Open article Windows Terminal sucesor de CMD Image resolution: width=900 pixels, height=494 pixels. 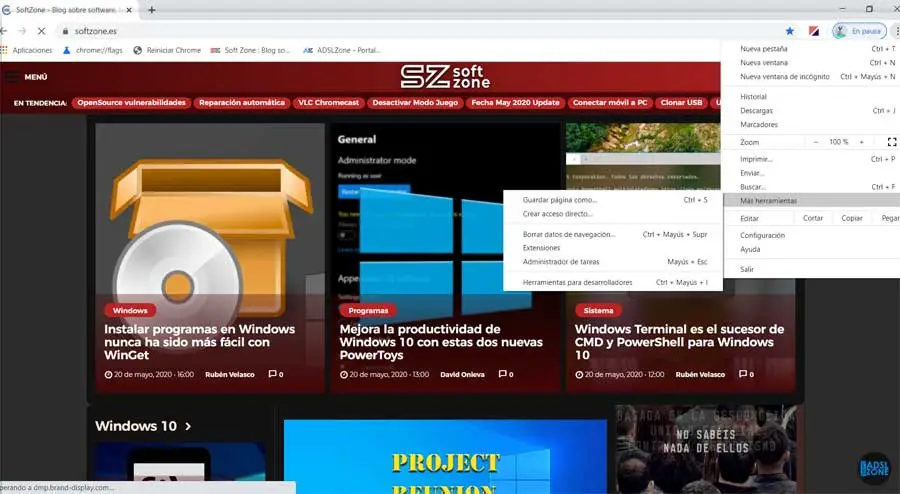tap(679, 342)
